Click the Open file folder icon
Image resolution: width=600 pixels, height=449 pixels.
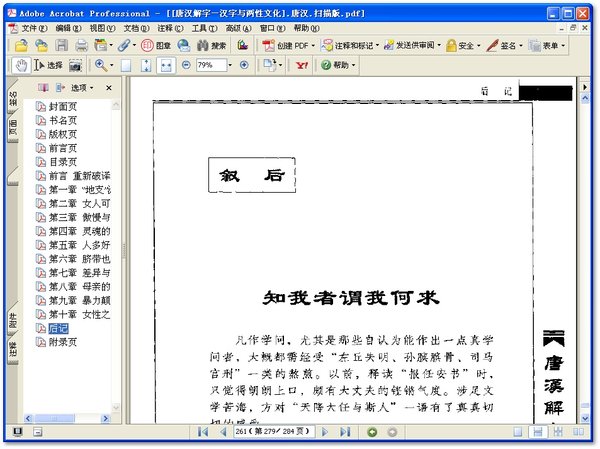pyautogui.click(x=21, y=46)
